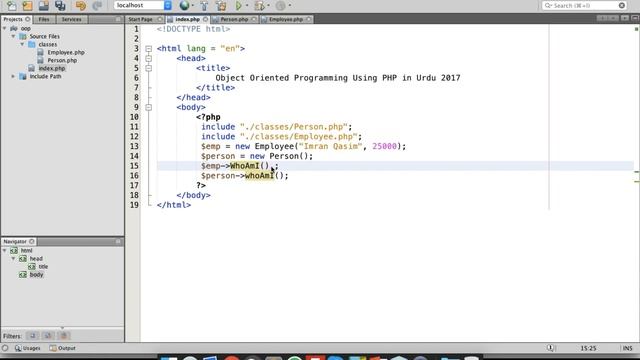
Task: Close the Navigator panel
Action: click(32, 242)
